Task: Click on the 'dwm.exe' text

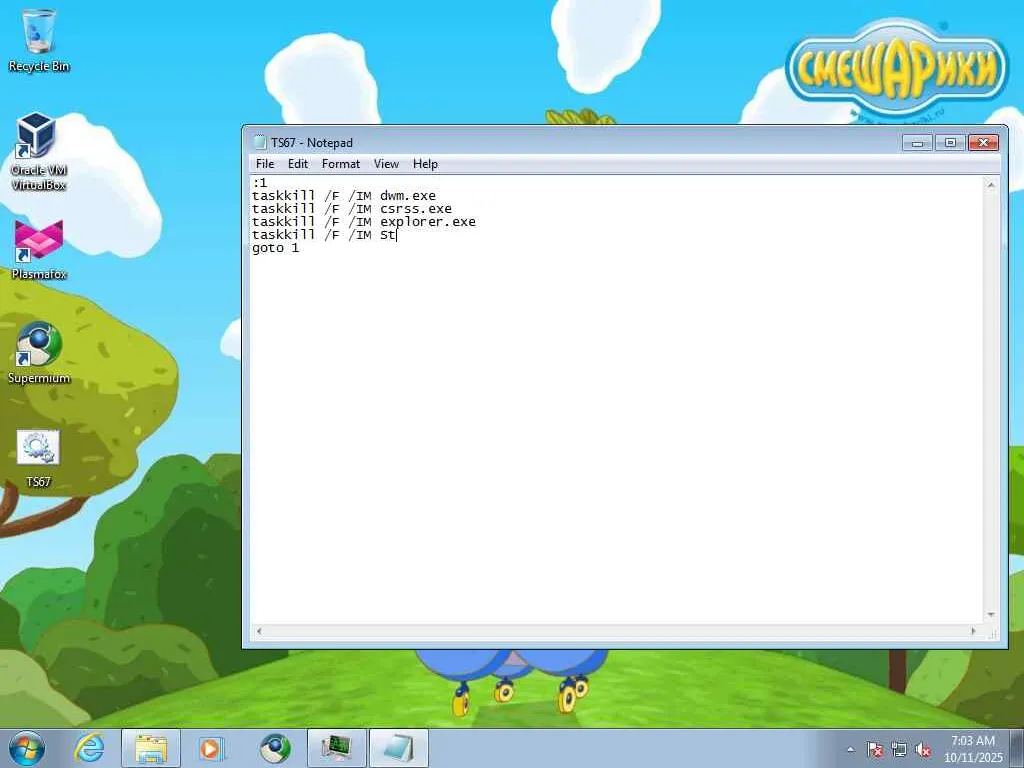Action: click(x=408, y=196)
